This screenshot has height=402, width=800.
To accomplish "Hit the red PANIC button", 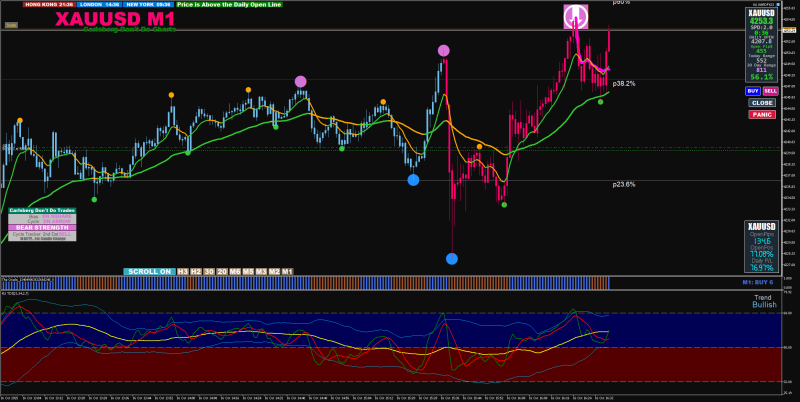I will [762, 114].
